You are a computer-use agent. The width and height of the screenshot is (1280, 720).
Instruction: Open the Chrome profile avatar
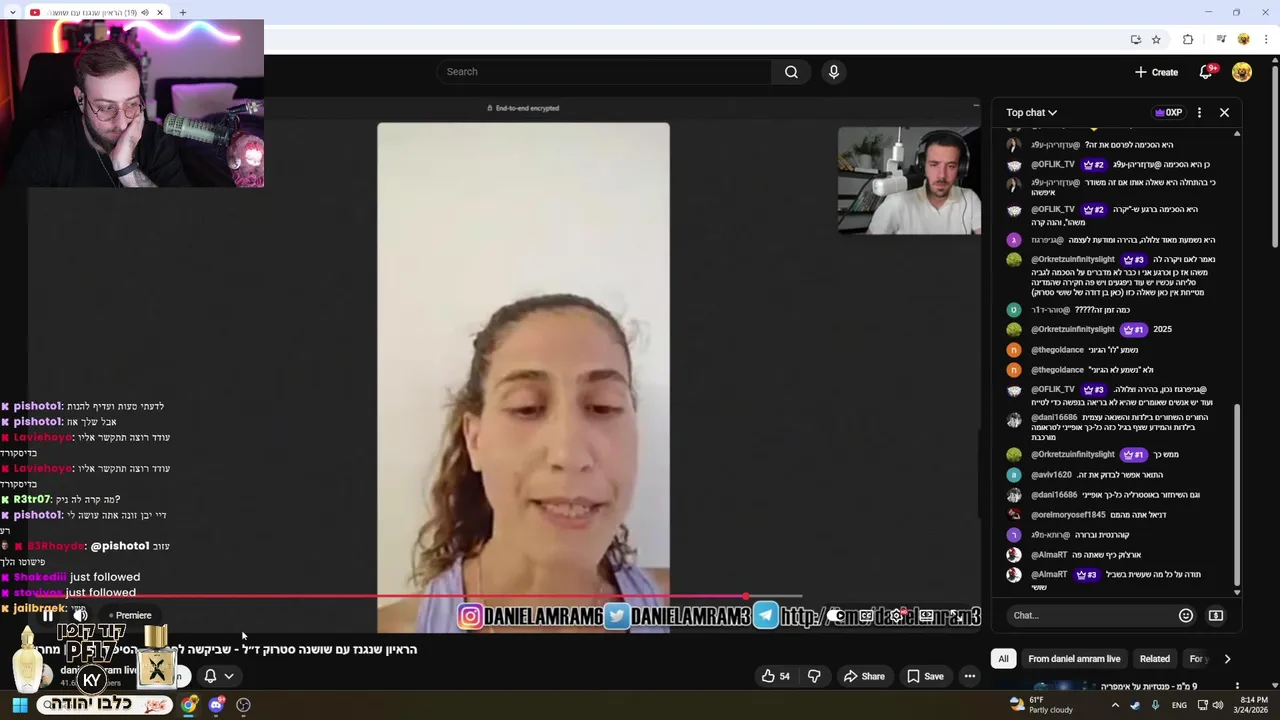[x=1243, y=39]
